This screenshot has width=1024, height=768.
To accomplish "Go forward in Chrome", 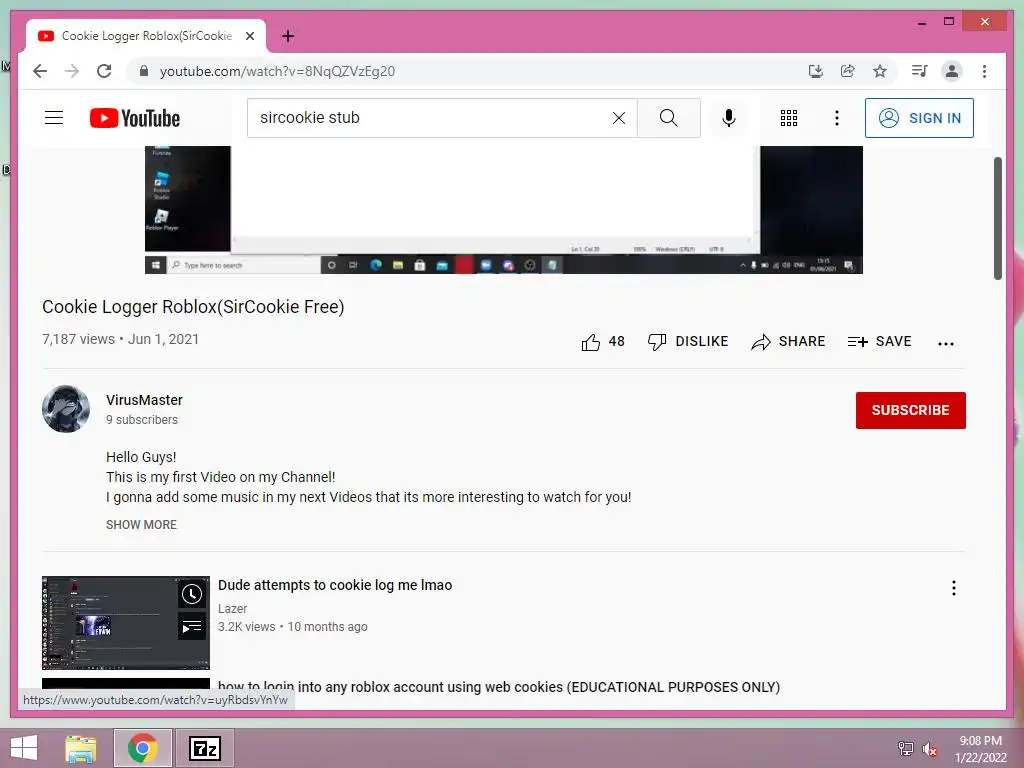I will point(72,71).
